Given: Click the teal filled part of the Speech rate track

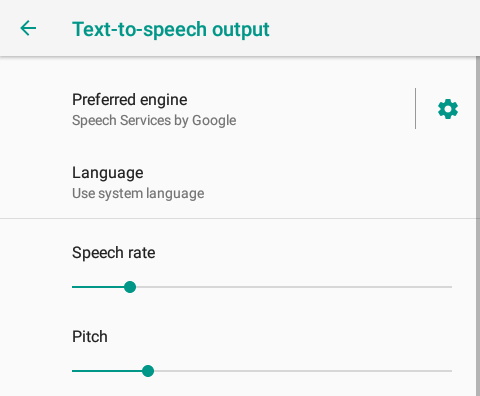Looking at the screenshot, I should [x=98, y=287].
